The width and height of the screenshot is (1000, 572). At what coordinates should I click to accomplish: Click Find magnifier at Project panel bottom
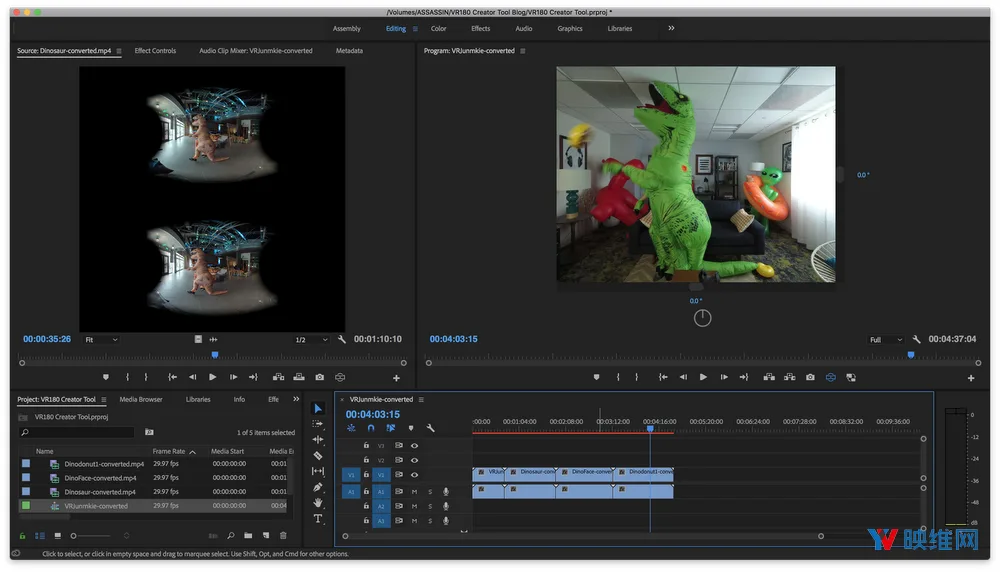click(230, 536)
